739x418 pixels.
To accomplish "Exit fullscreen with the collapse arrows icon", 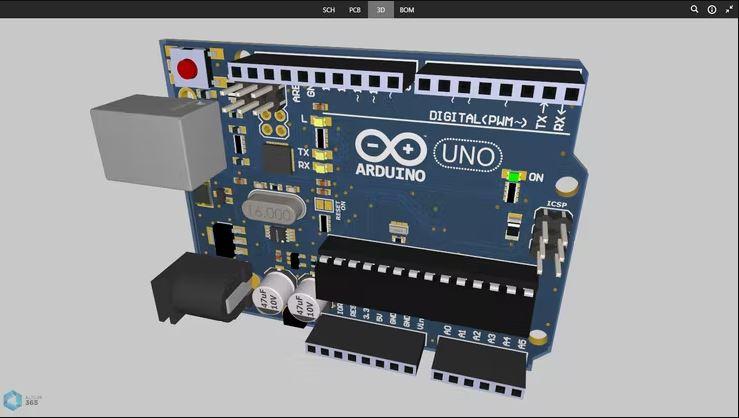I will (729, 9).
